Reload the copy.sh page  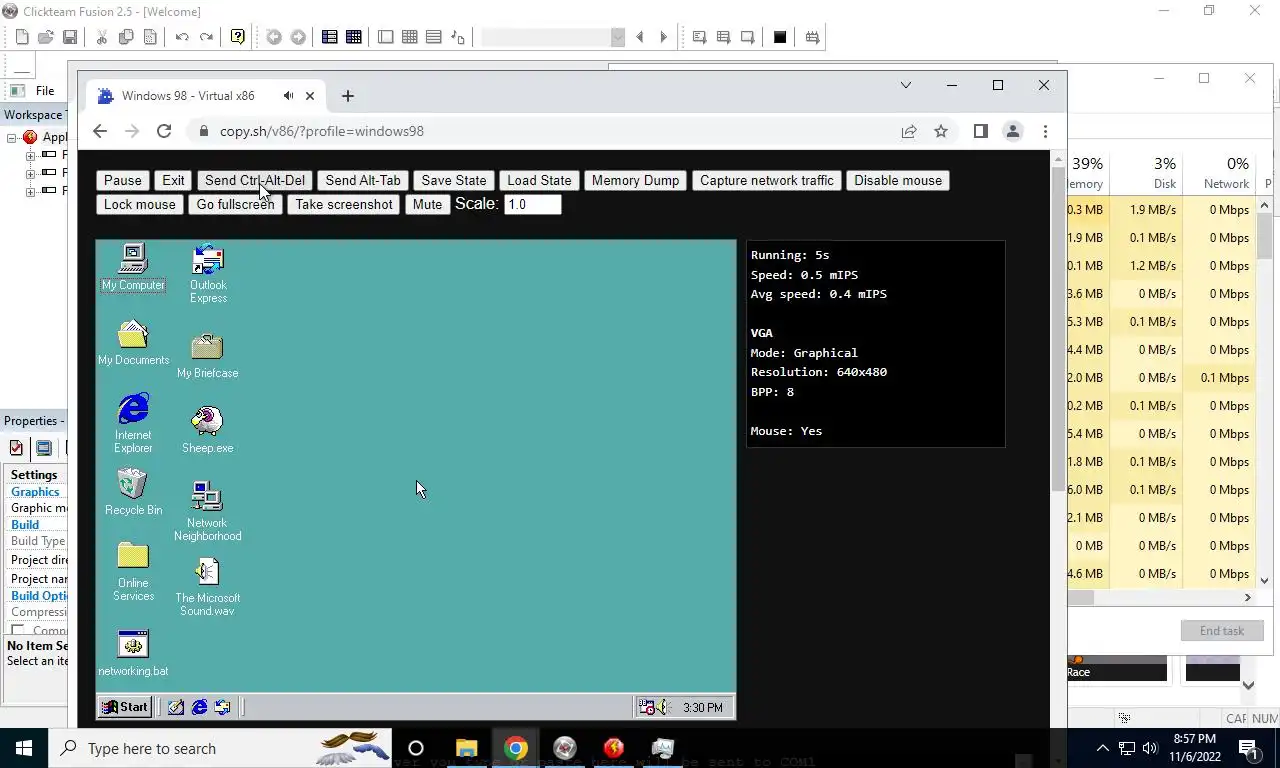coord(164,131)
